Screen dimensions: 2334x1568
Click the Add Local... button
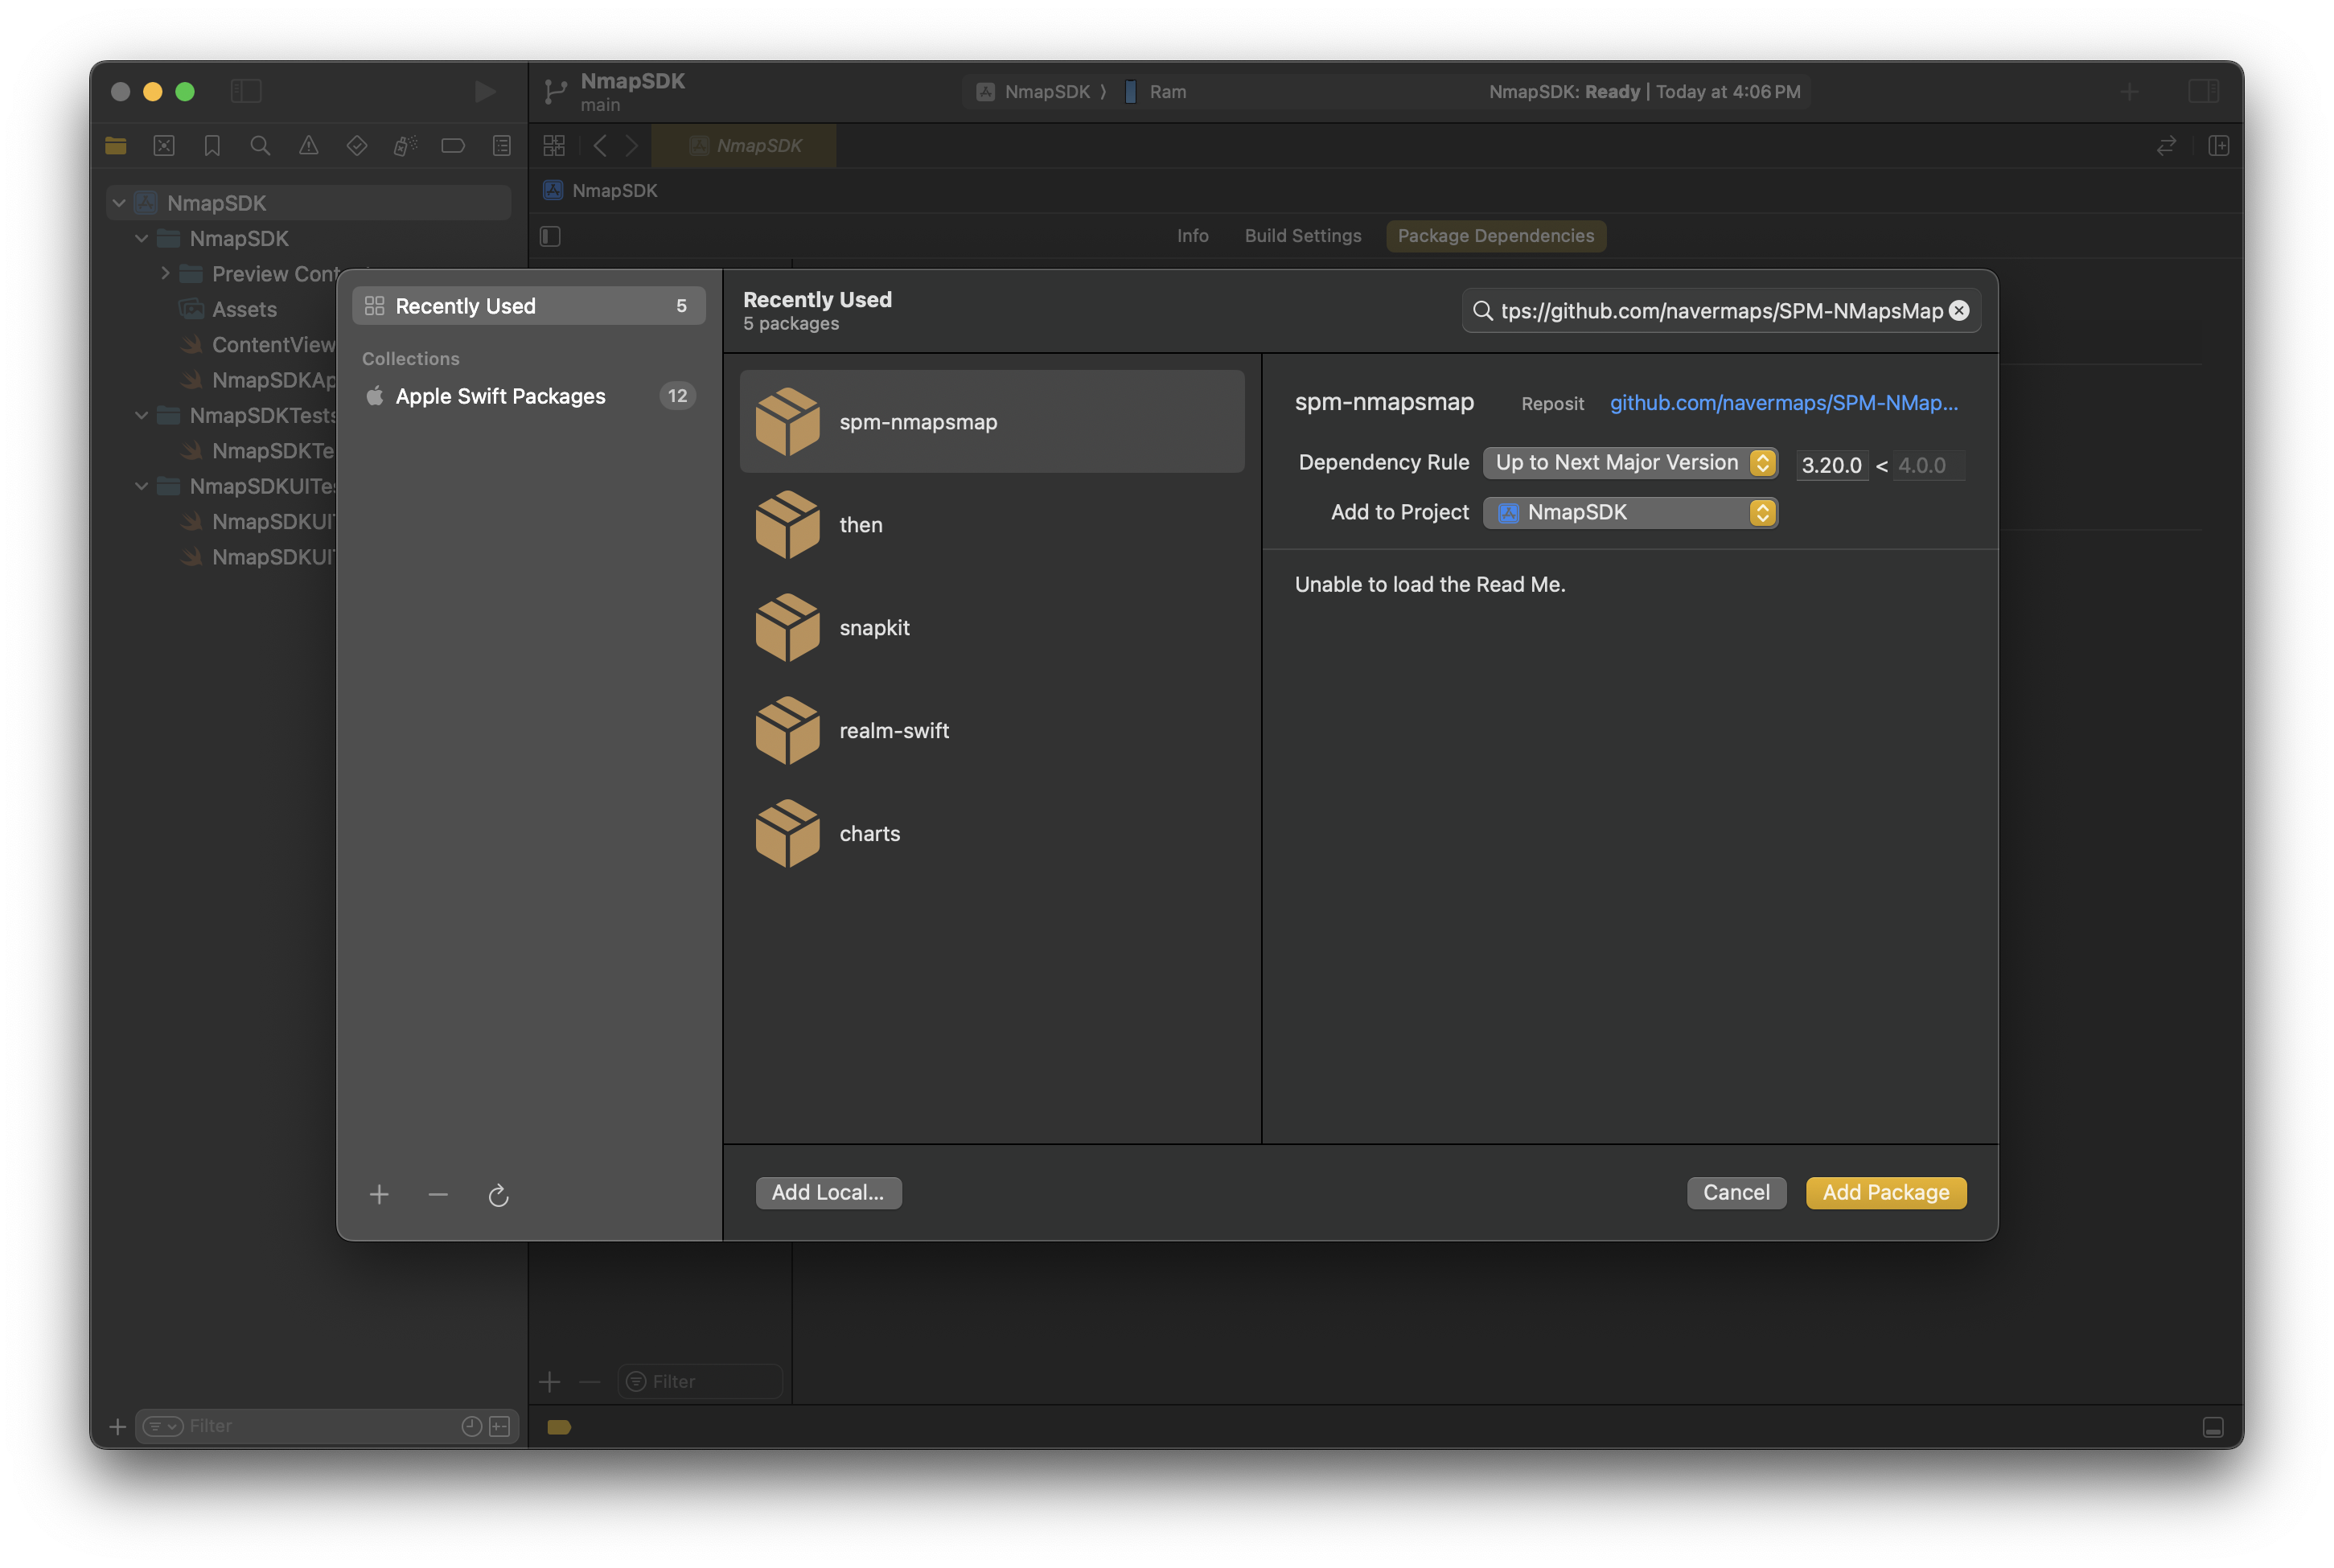click(x=828, y=1193)
